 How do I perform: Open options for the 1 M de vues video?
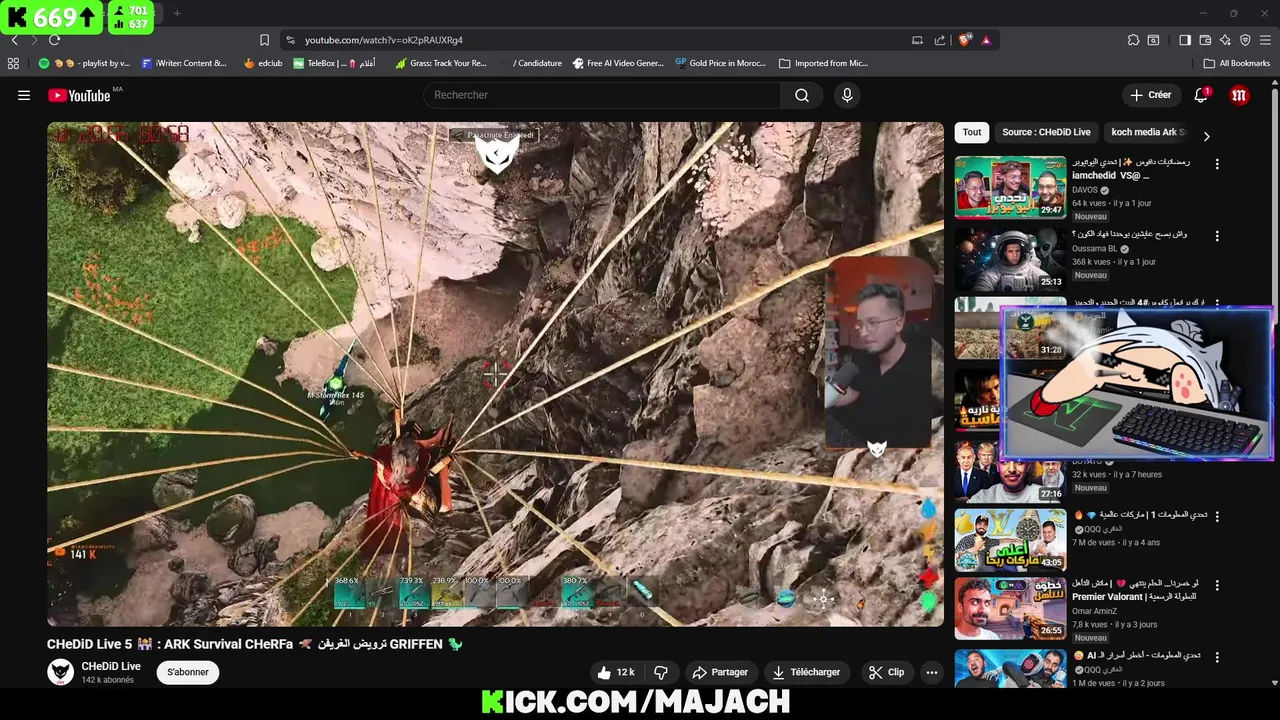click(1217, 657)
